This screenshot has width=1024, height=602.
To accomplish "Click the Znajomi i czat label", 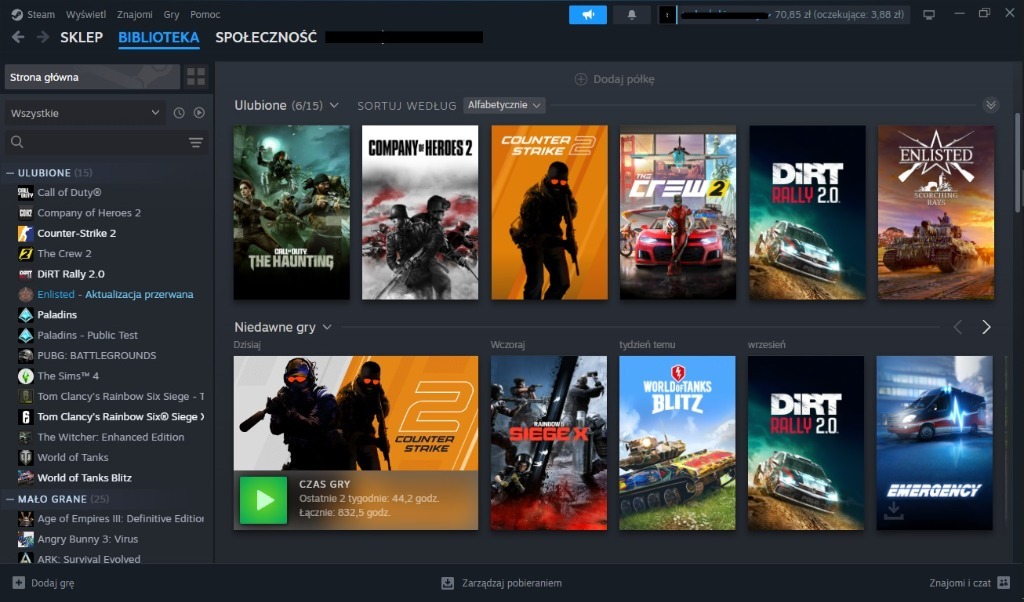I will point(960,583).
